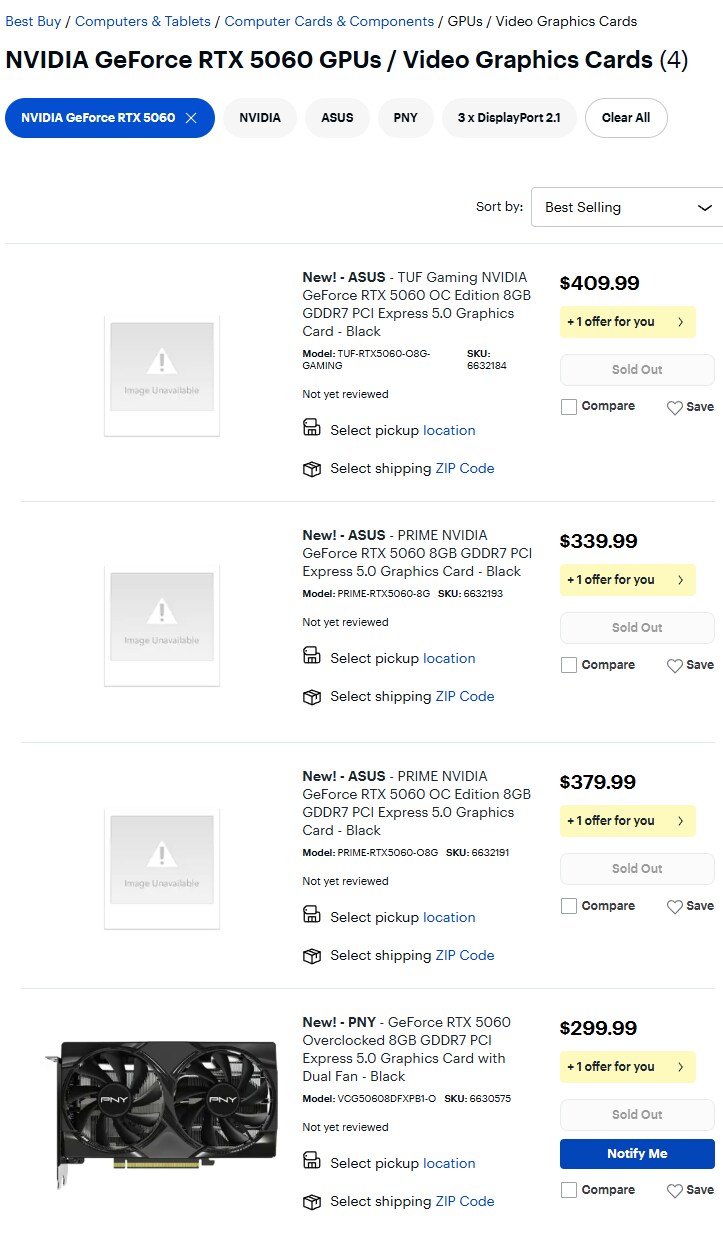Click the Notify Me button
Viewport: 723px width, 1243px height.
click(637, 1154)
